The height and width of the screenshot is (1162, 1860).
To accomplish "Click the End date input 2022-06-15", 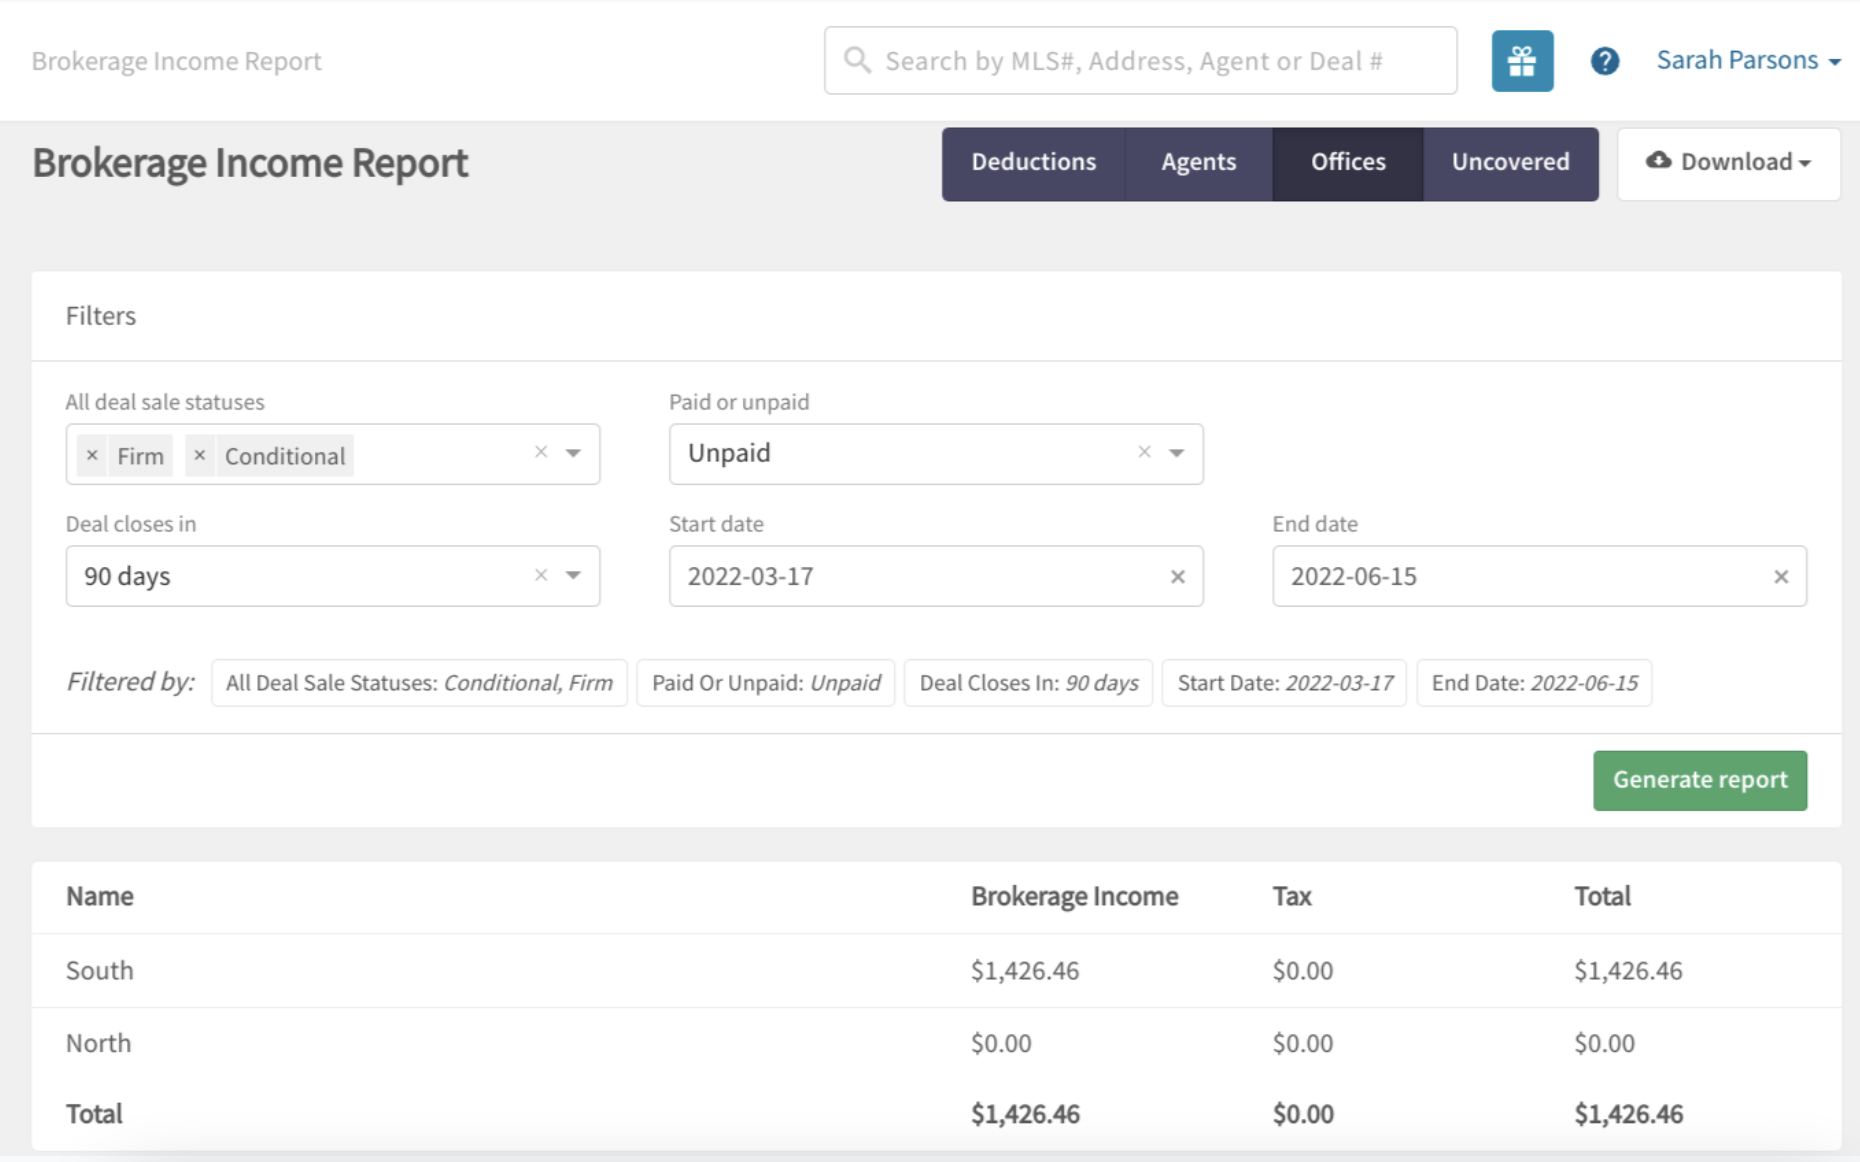I will [x=1539, y=576].
